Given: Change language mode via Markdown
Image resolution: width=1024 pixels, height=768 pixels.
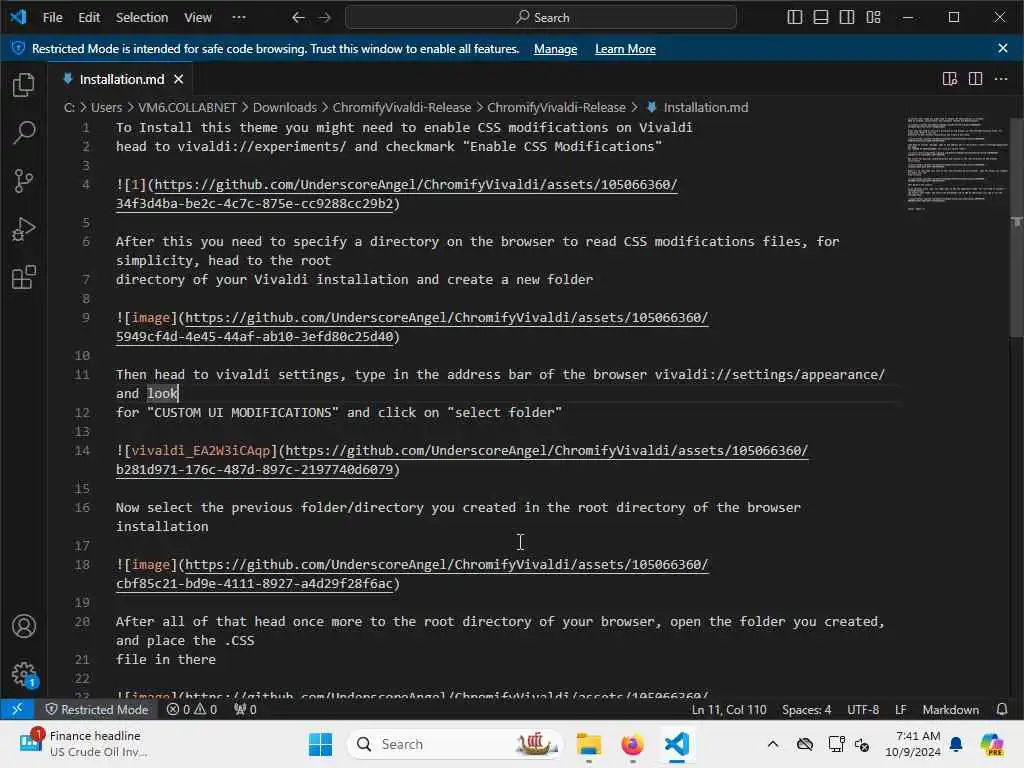Looking at the screenshot, I should click(950, 709).
